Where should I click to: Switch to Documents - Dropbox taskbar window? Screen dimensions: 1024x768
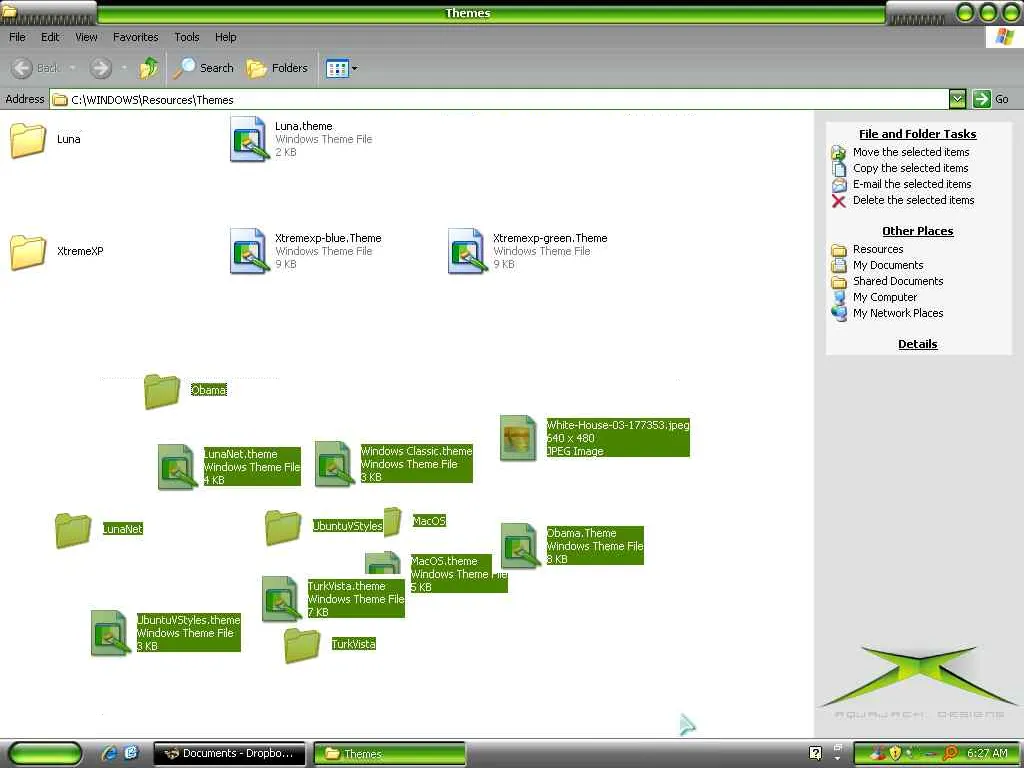point(229,754)
